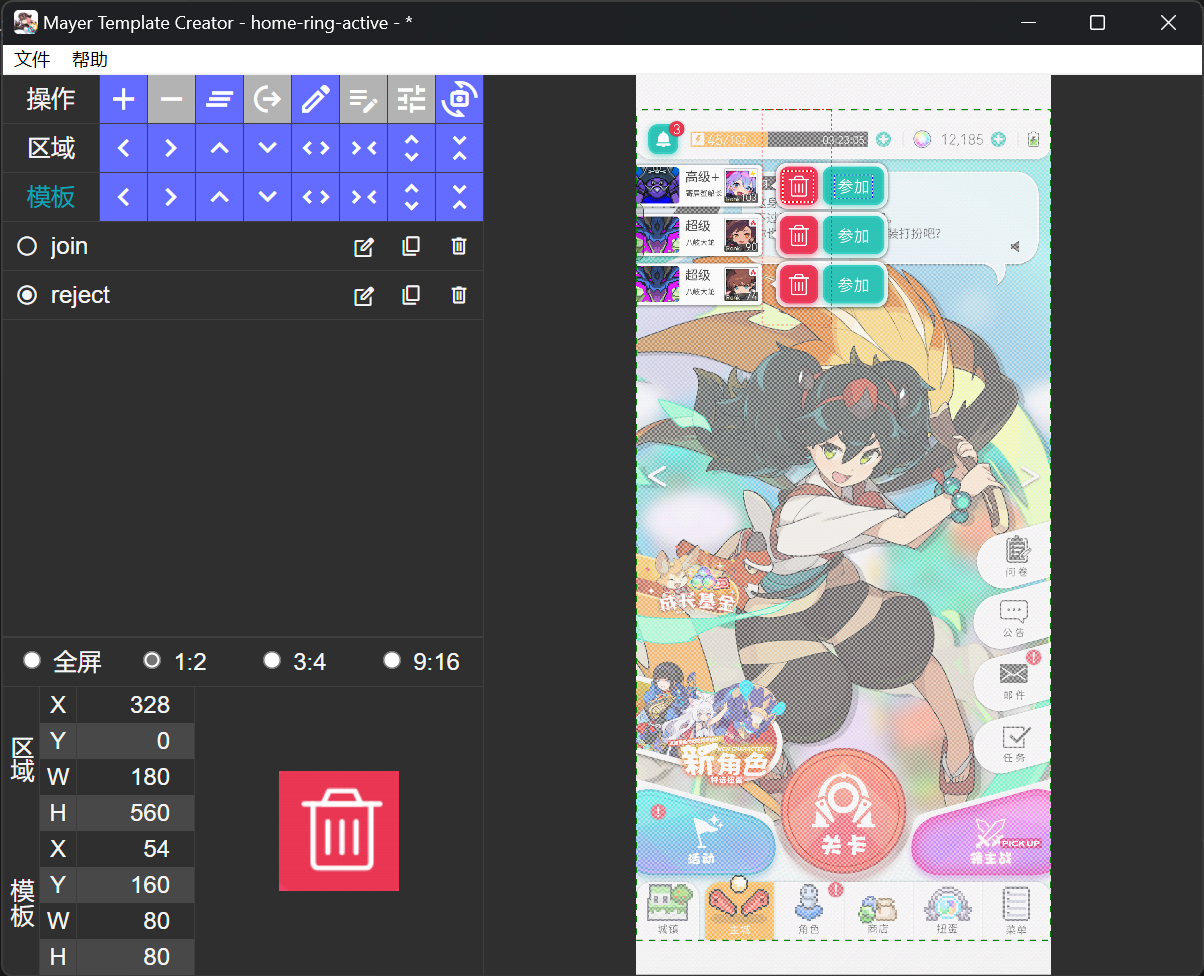Shrink 模板 height with inward vertical arrows

point(460,197)
